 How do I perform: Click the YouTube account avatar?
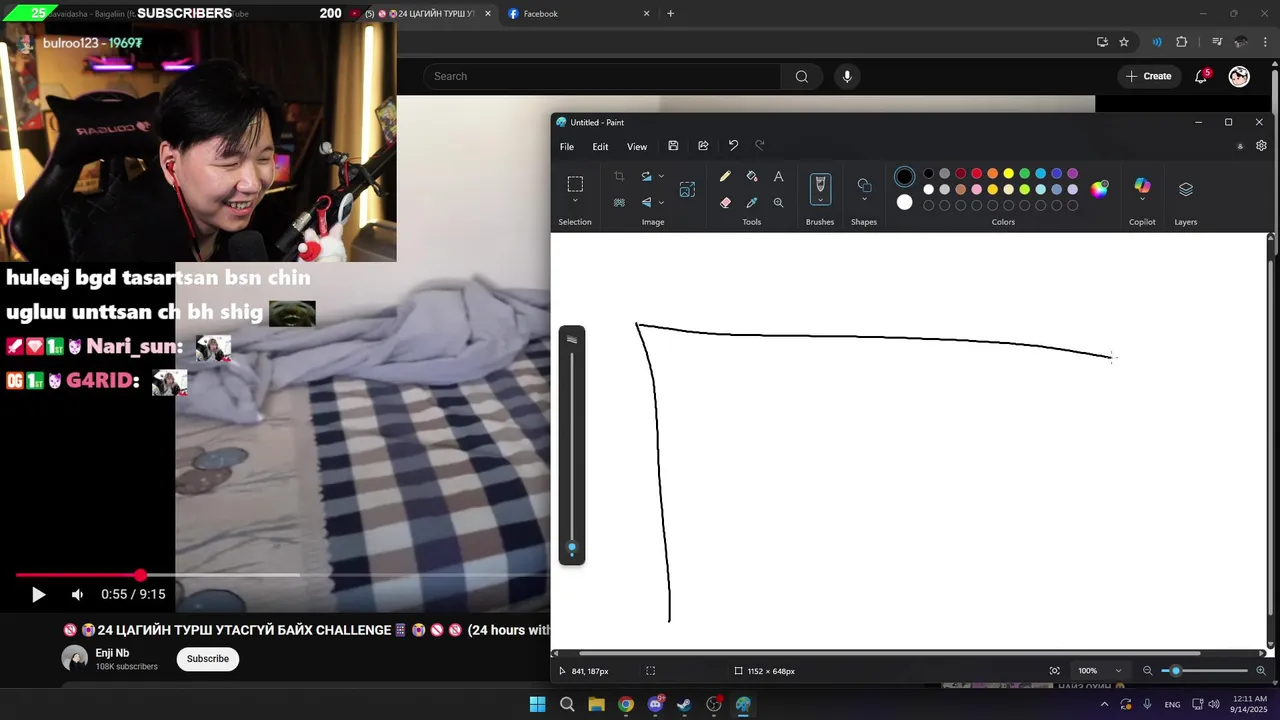(1239, 76)
